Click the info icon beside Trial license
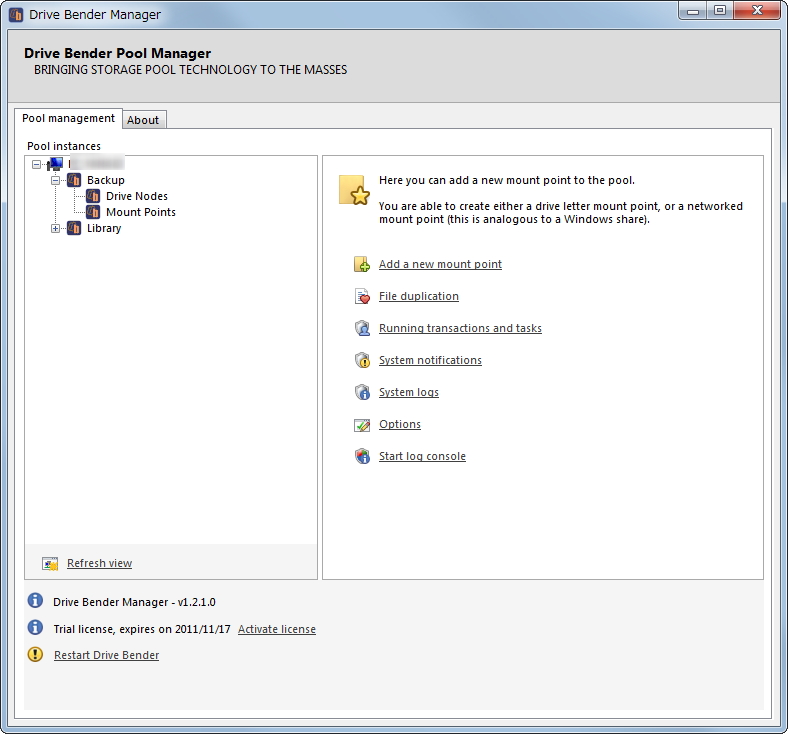788x734 pixels. coord(35,627)
